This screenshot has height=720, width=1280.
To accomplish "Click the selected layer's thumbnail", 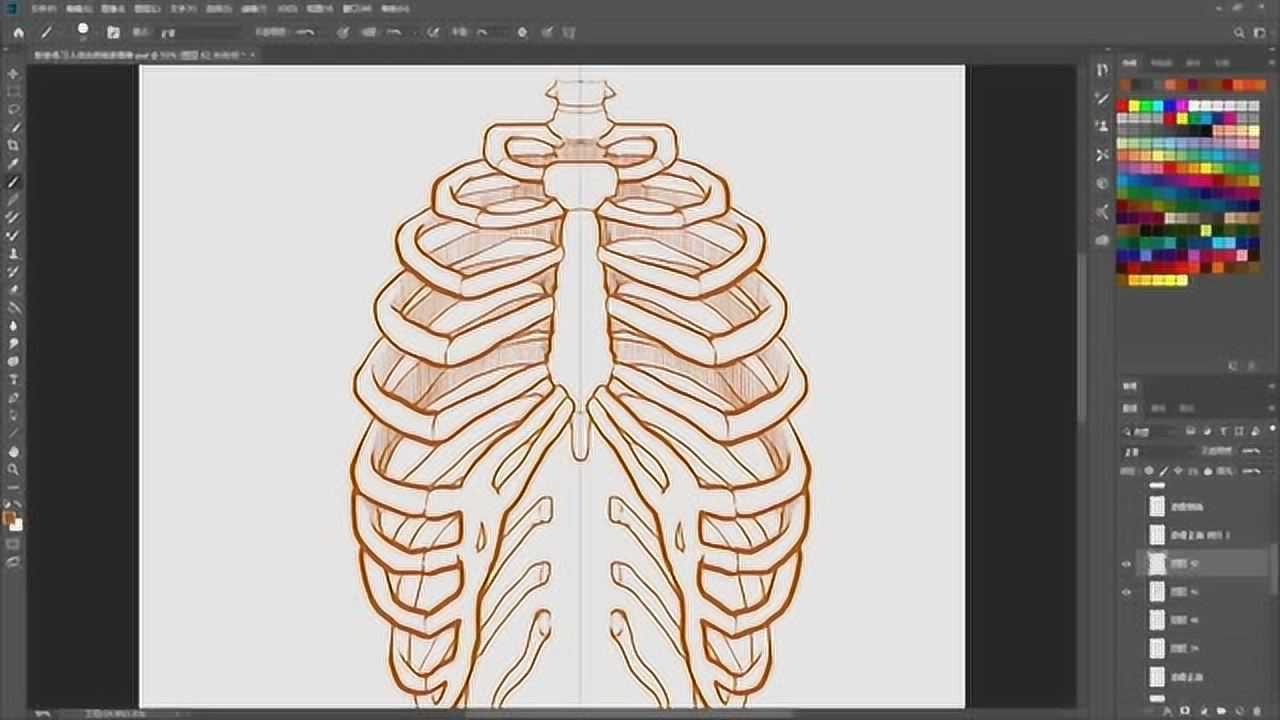I will click(x=1157, y=564).
